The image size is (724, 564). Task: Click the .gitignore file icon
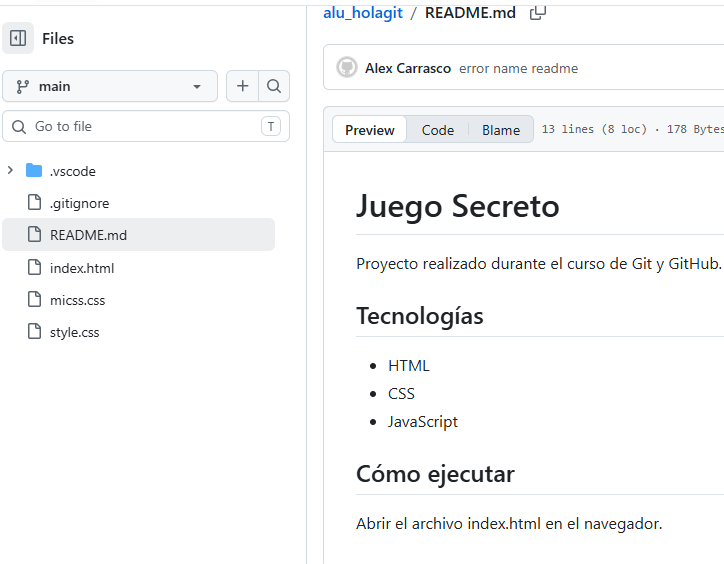34,202
